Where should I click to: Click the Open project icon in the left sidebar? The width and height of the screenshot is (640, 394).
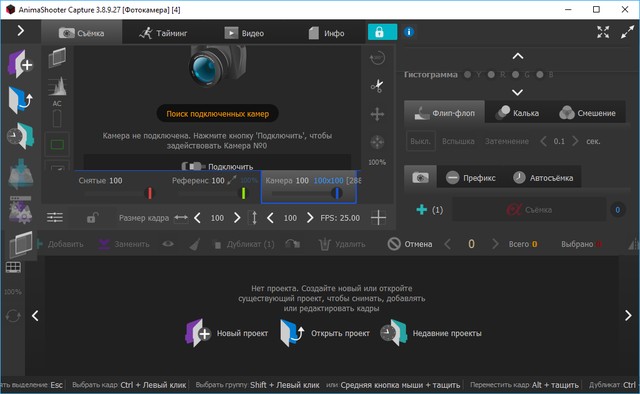click(x=20, y=100)
